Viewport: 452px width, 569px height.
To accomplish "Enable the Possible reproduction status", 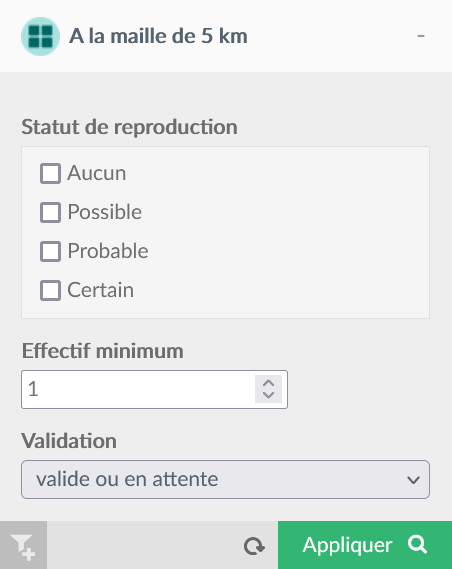I will point(50,212).
